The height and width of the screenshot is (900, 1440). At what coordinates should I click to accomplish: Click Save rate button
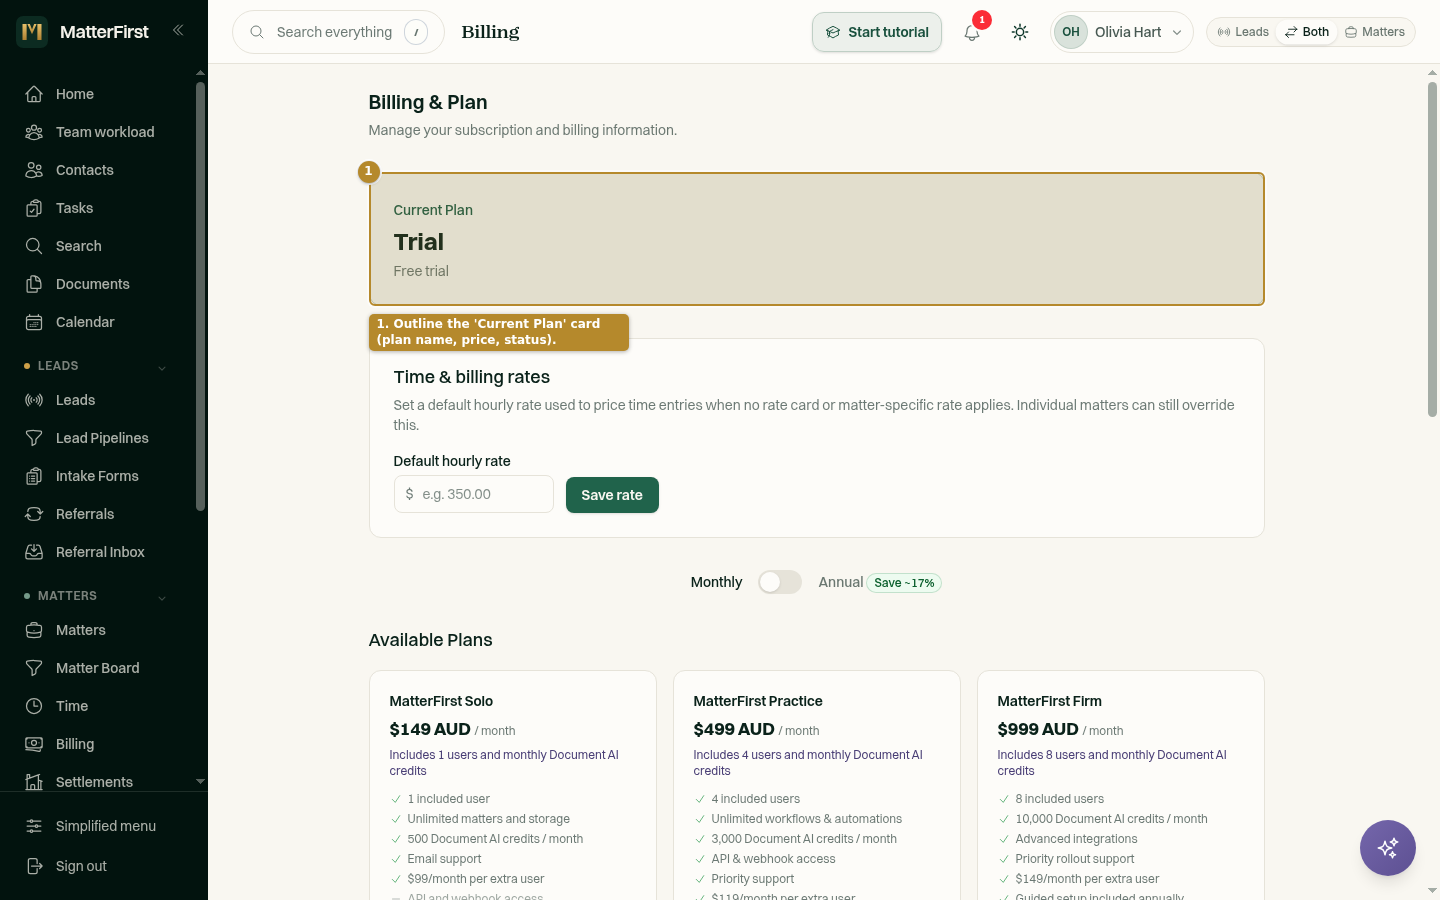pyautogui.click(x=612, y=495)
